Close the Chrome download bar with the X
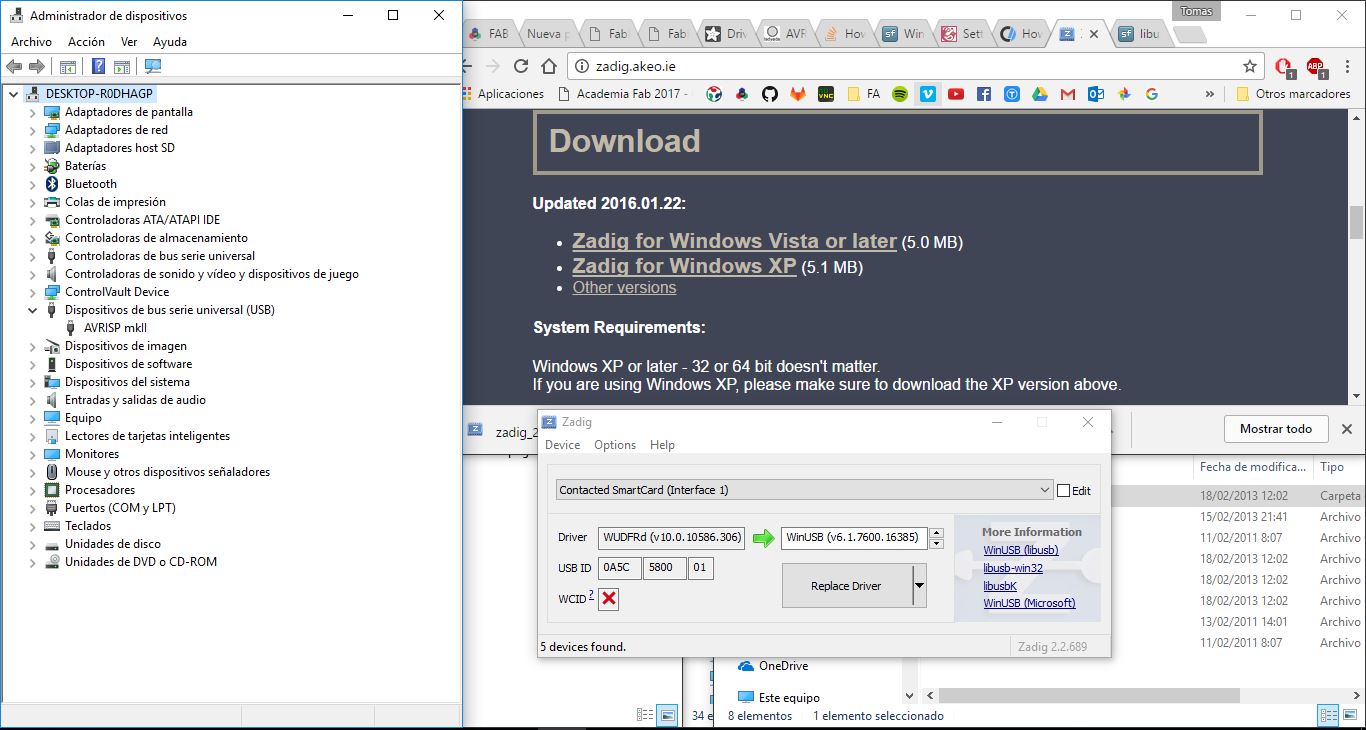This screenshot has width=1366, height=730. [x=1346, y=429]
